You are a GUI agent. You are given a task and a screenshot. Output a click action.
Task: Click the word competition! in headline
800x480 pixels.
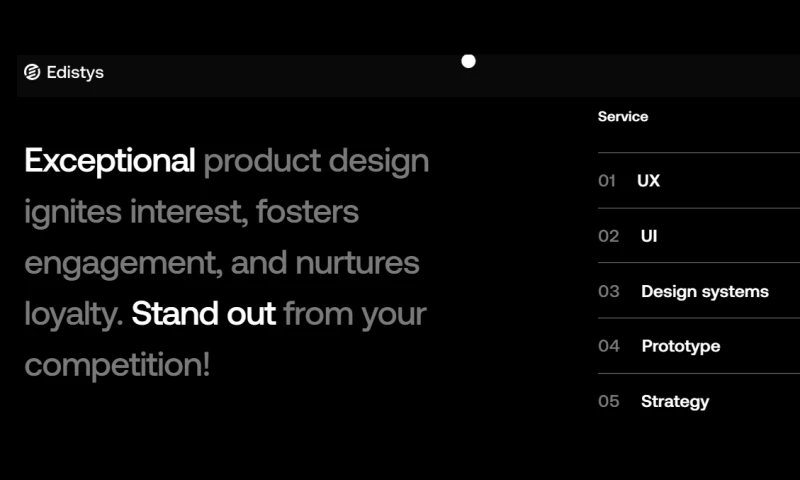tap(117, 364)
